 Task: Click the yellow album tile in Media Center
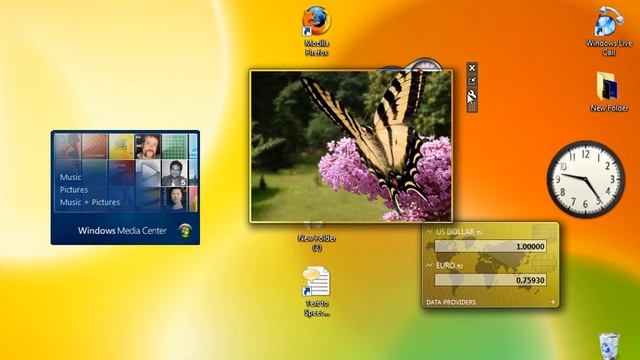121,147
